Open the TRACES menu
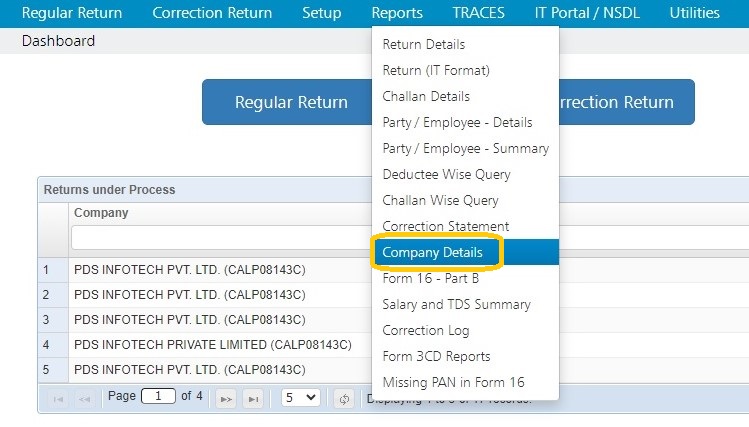The height and width of the screenshot is (427, 749). (x=478, y=13)
